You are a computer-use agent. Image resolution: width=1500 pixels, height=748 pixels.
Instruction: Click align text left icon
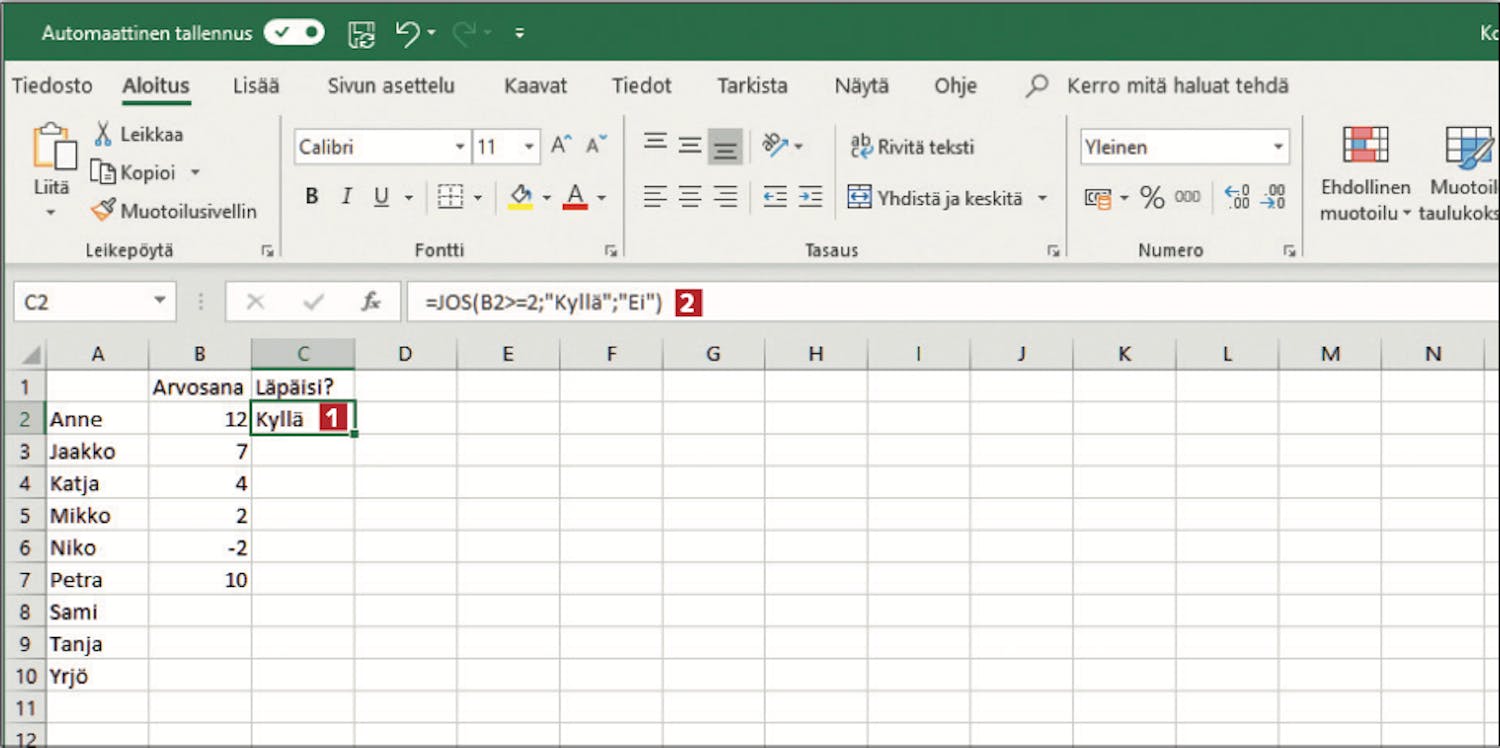655,197
